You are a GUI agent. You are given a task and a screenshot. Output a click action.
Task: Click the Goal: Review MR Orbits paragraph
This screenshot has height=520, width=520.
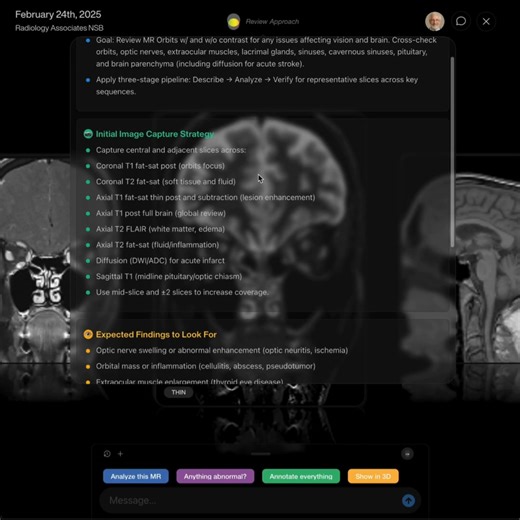point(266,52)
